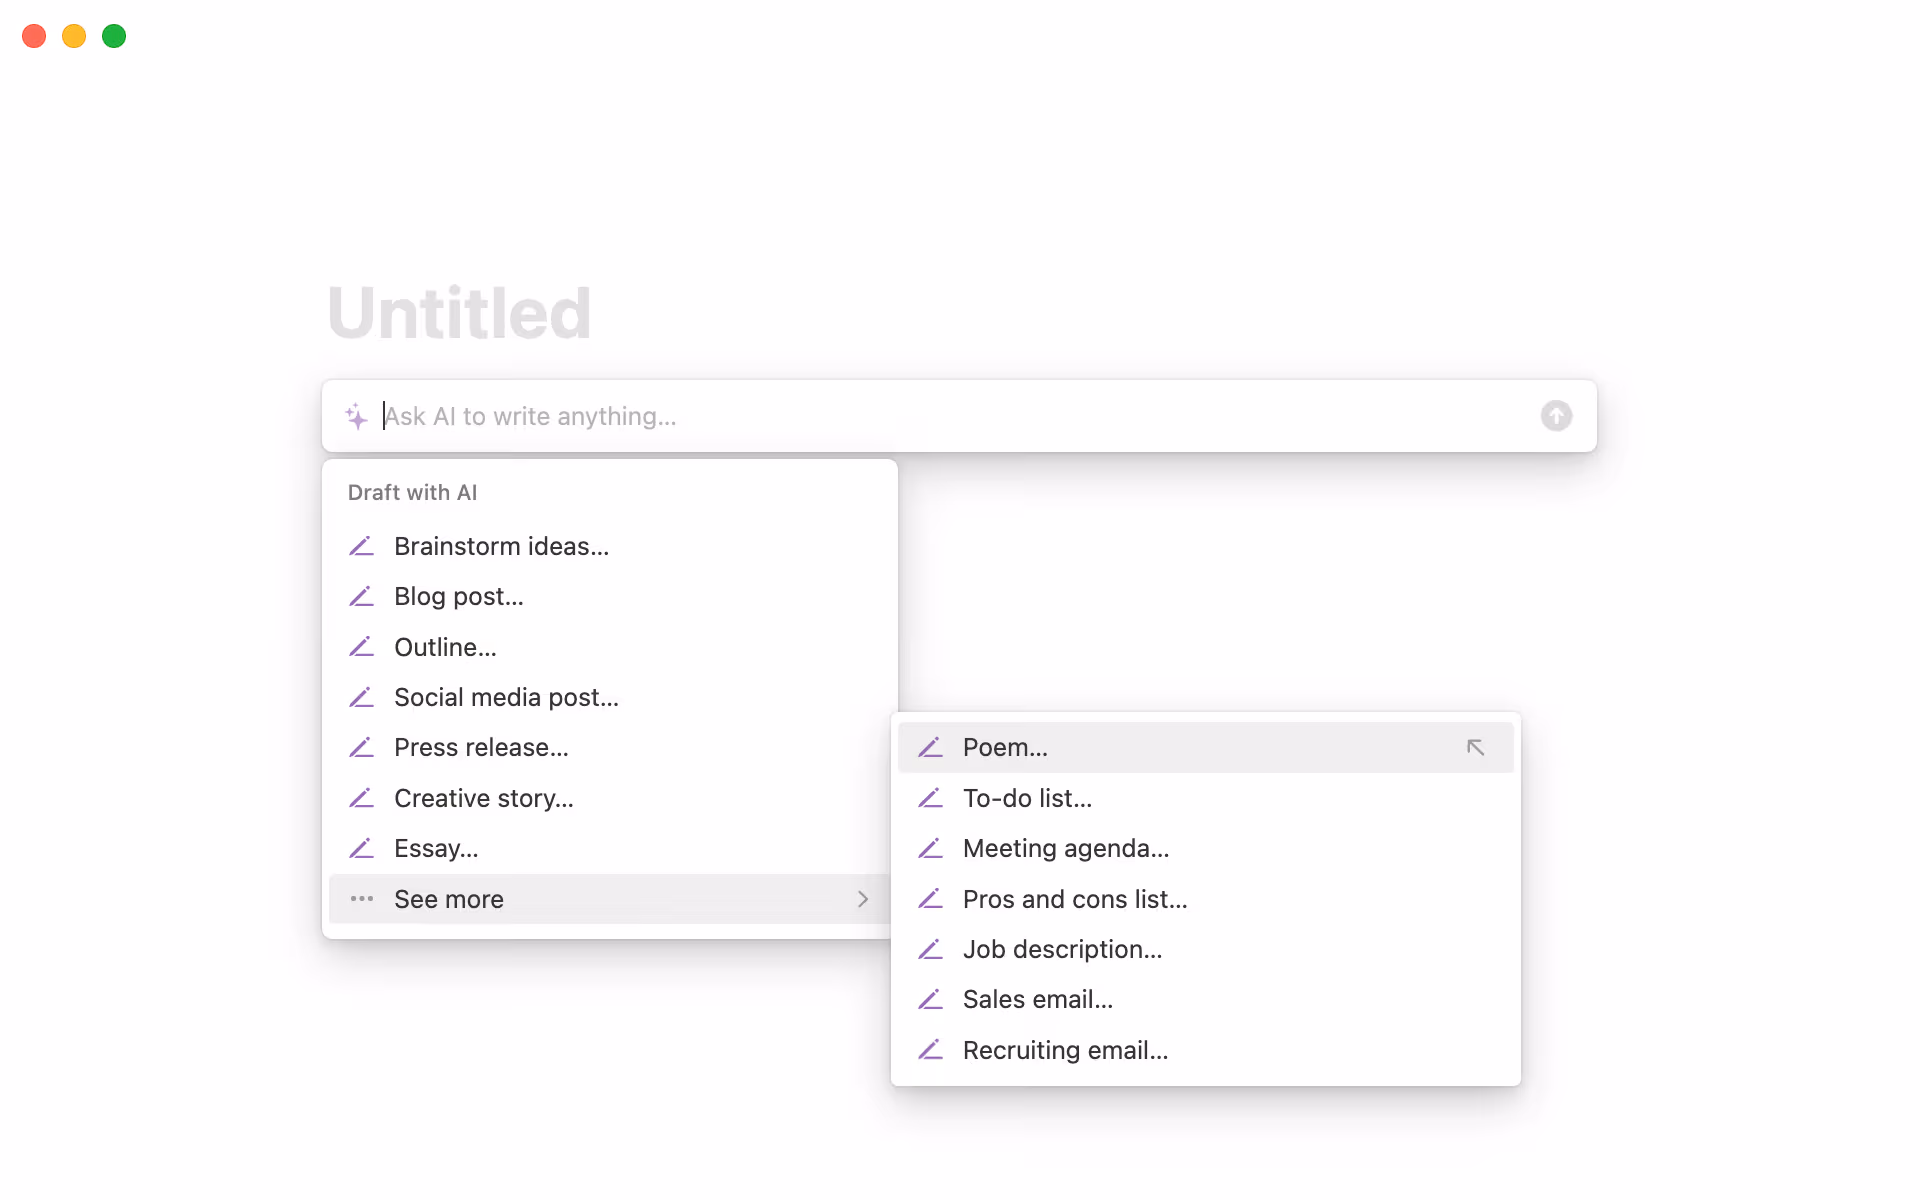
Task: Select Job description option
Action: pyautogui.click(x=1206, y=949)
